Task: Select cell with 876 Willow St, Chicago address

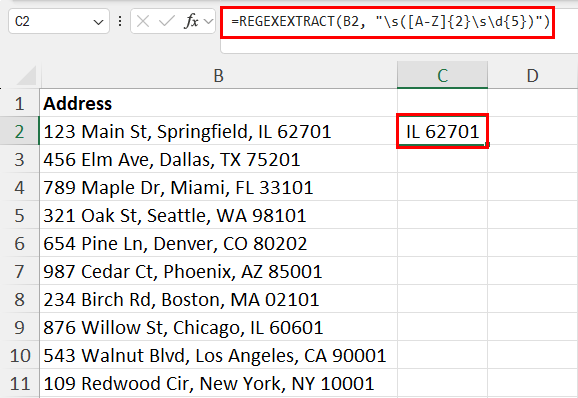Action: (219, 327)
